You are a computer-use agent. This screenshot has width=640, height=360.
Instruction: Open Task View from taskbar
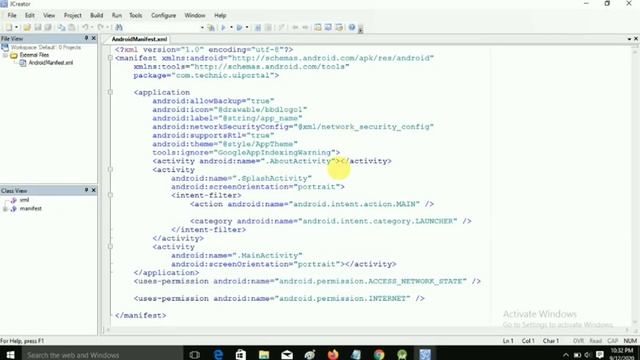click(x=195, y=354)
